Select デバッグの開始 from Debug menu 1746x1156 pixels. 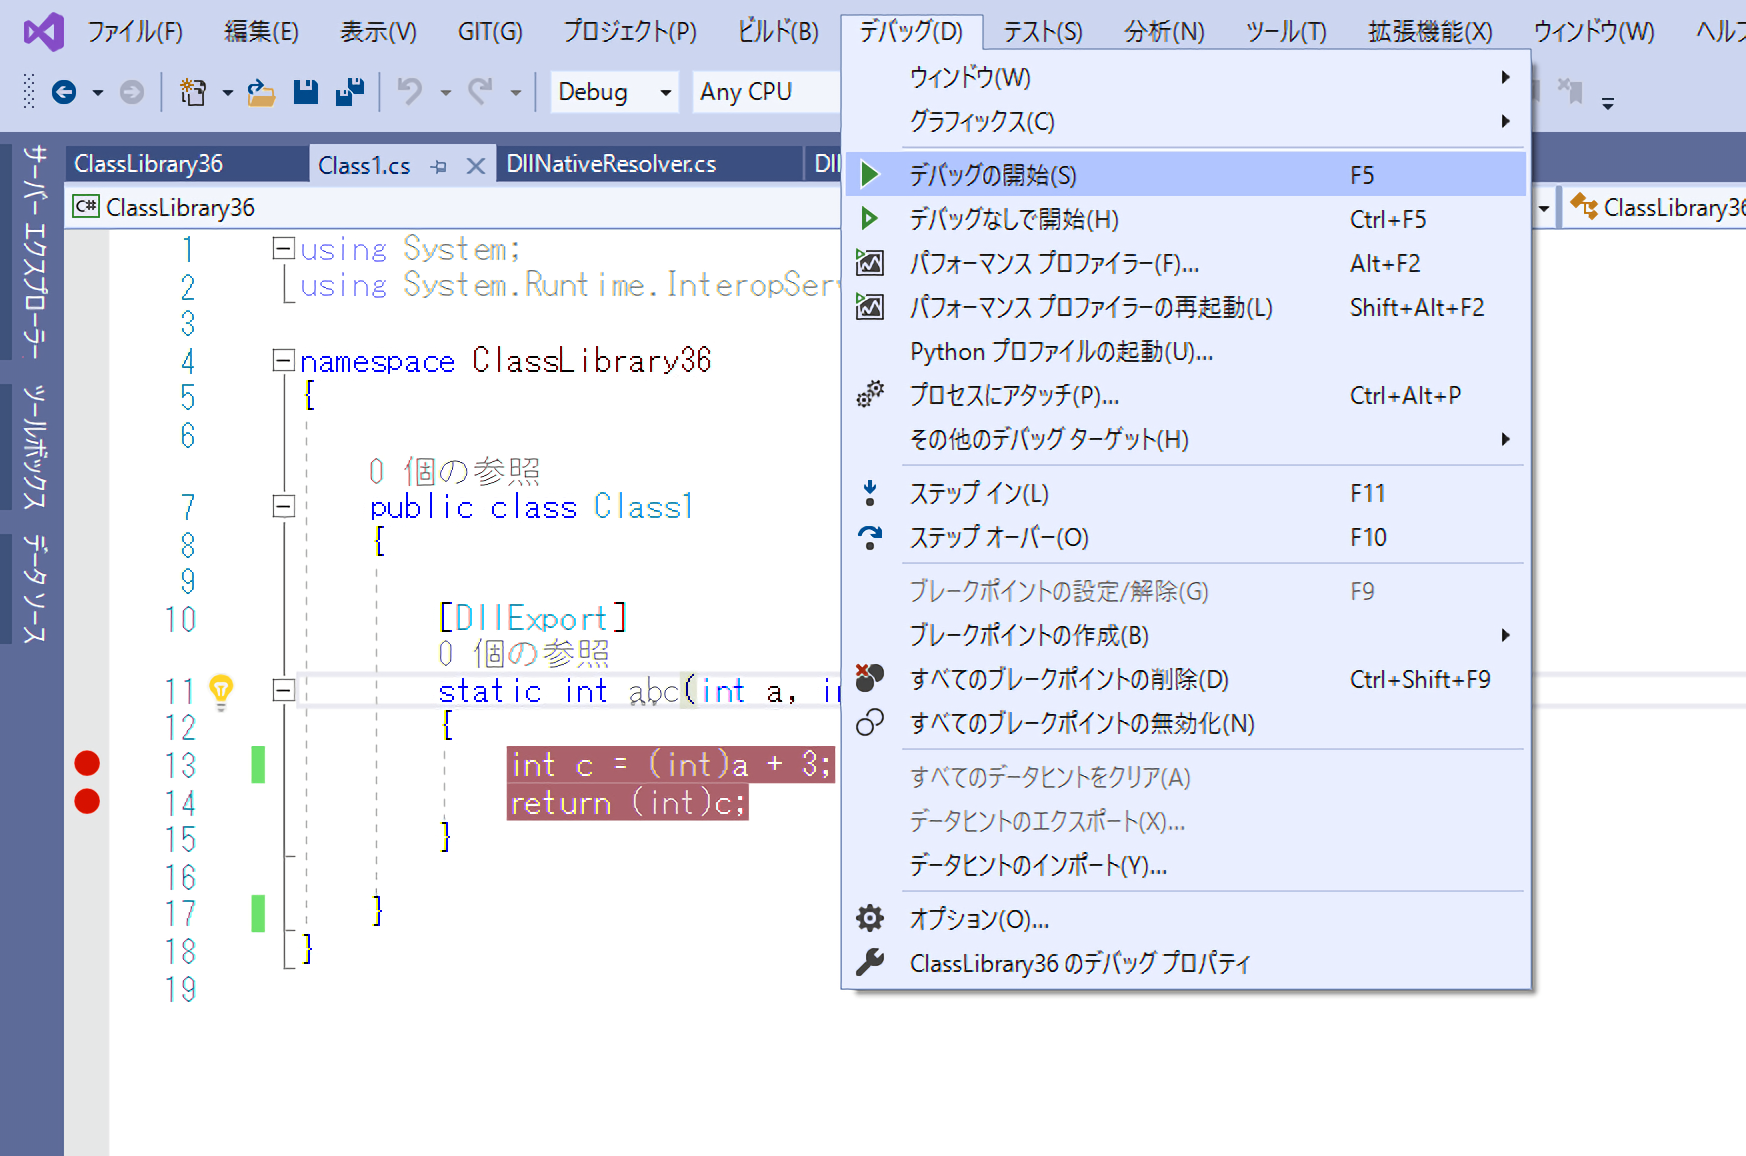992,175
